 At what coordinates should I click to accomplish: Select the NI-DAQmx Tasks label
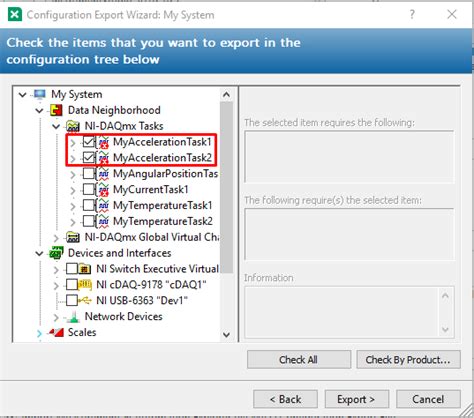[x=124, y=126]
